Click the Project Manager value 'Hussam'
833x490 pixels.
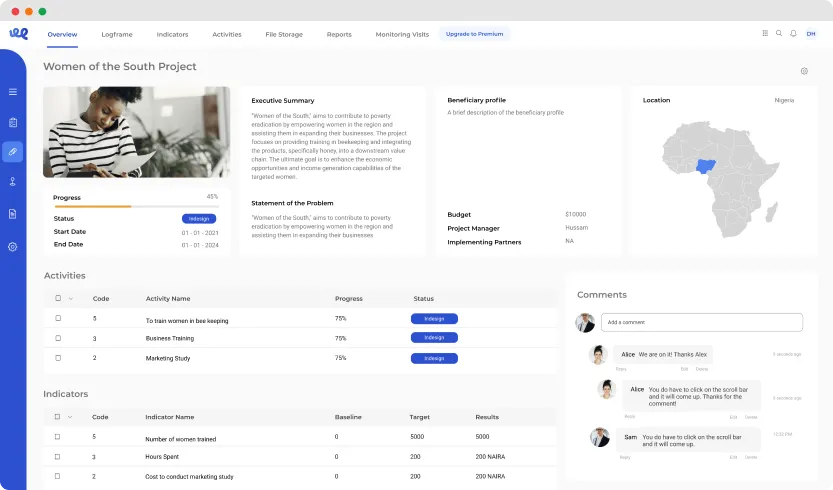(x=576, y=227)
